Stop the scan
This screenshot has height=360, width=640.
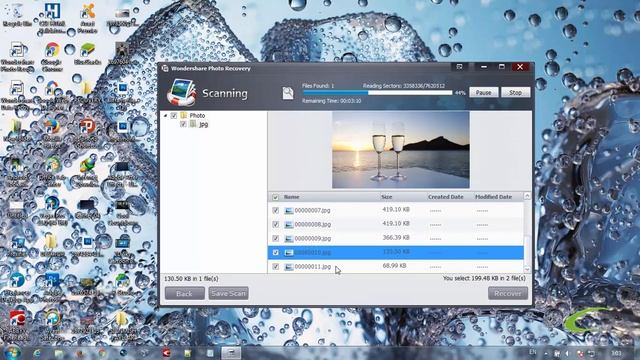[516, 93]
